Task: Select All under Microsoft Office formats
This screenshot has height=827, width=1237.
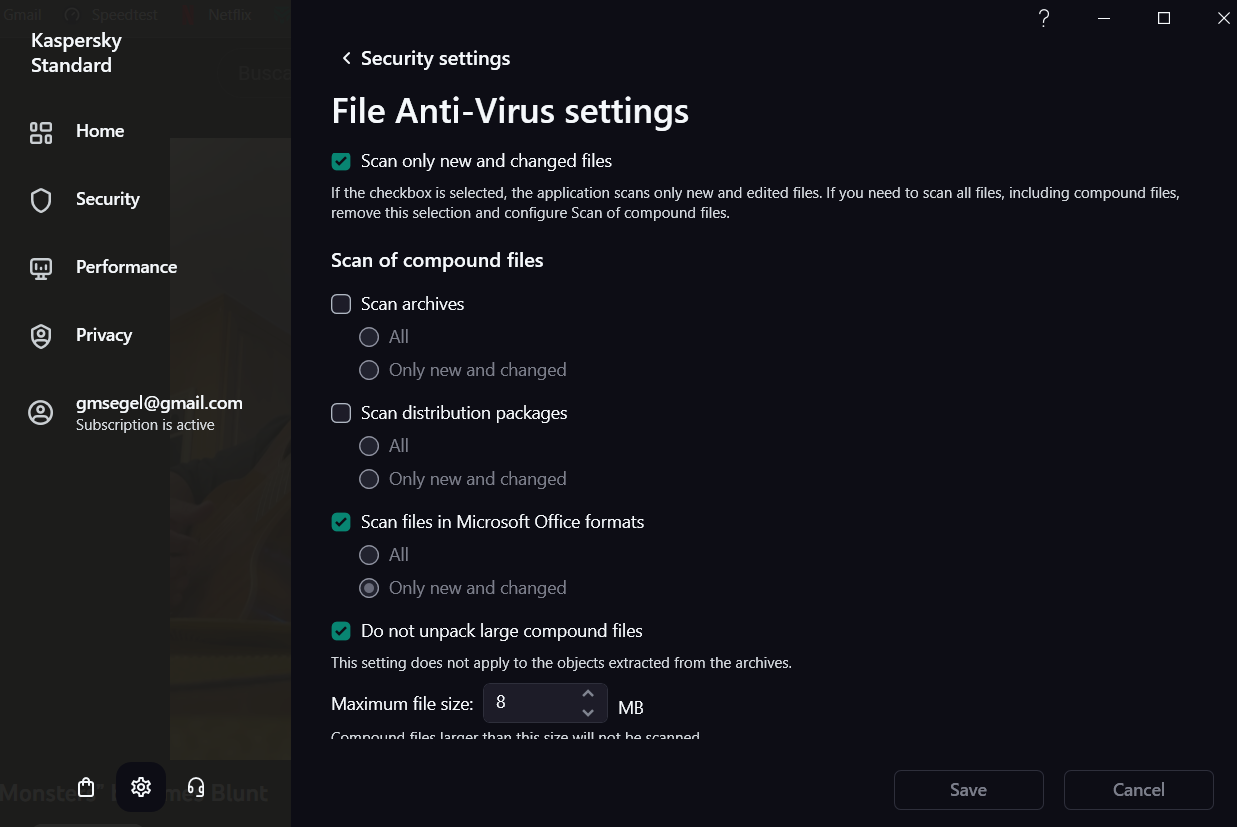Action: tap(369, 555)
